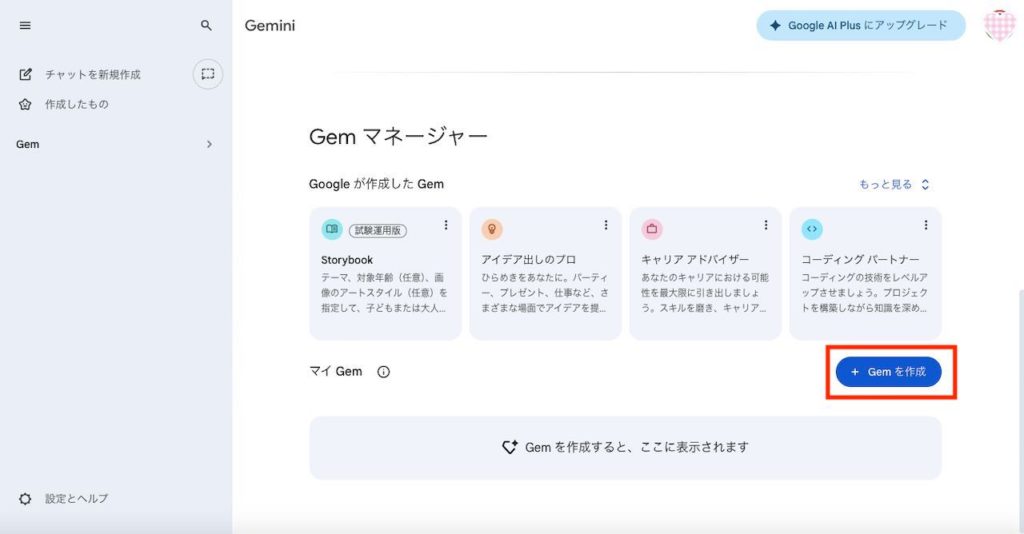Open the account profile avatar
1024x534 pixels.
999,26
